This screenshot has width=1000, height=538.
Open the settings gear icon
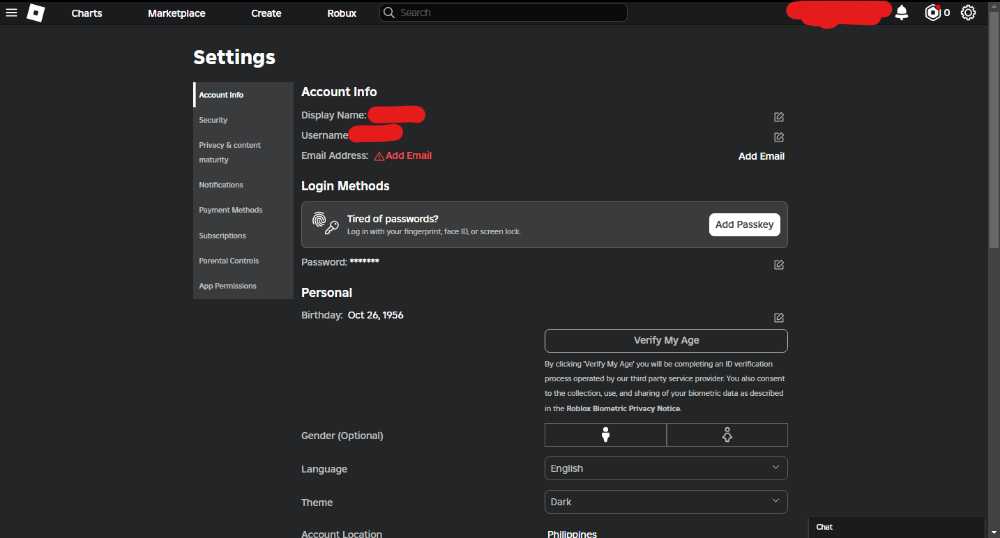pos(968,13)
